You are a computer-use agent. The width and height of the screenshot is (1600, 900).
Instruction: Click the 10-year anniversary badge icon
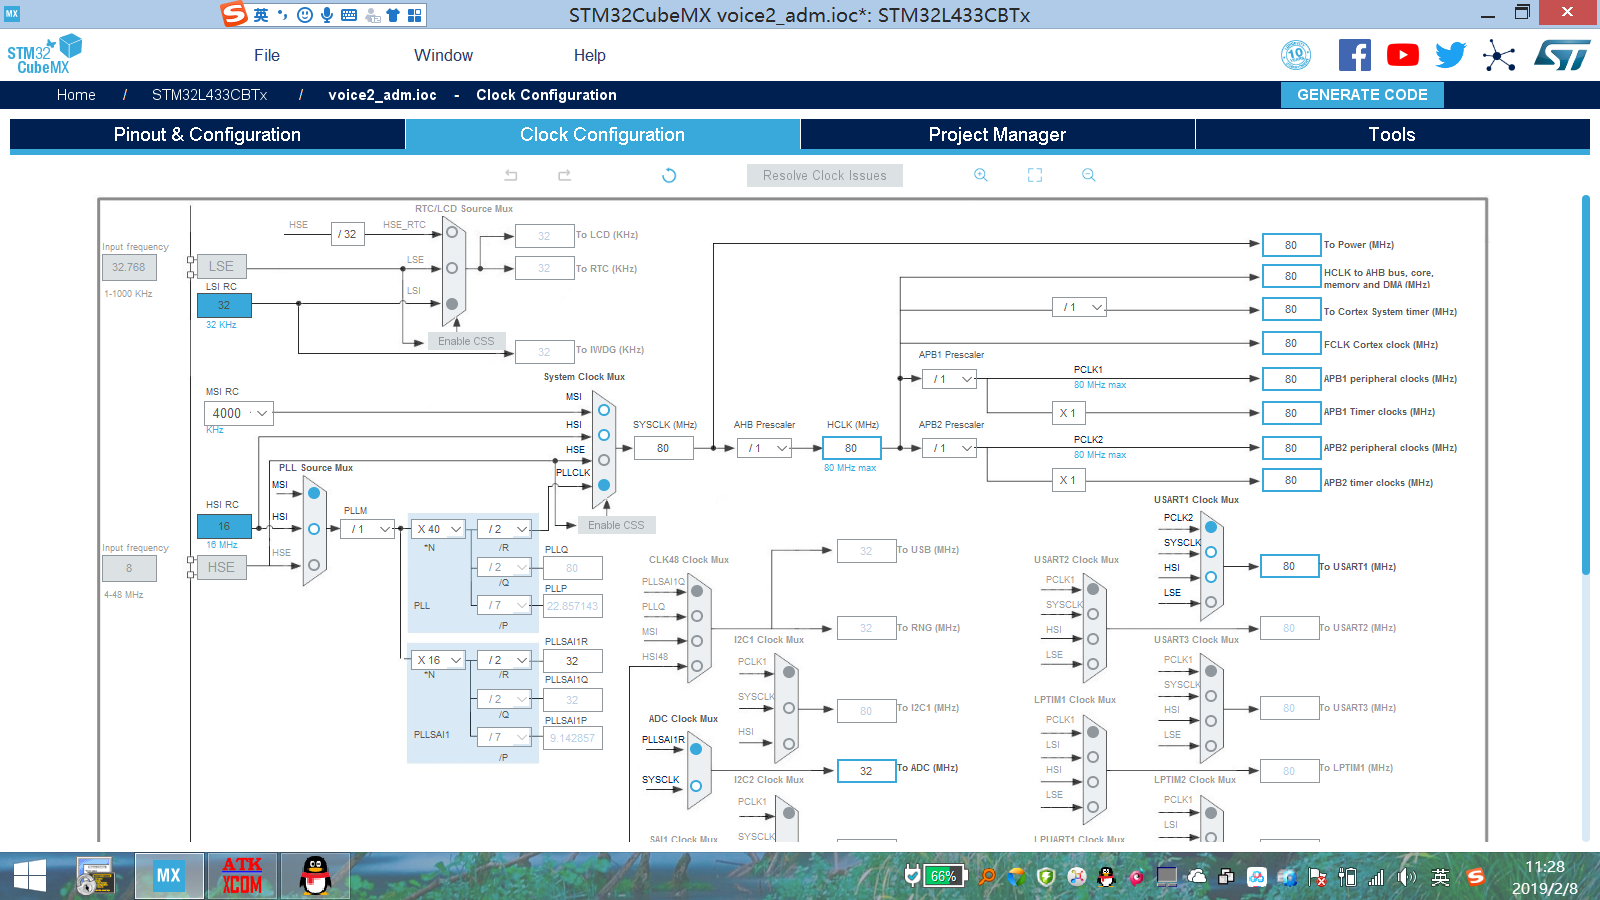[x=1296, y=55]
